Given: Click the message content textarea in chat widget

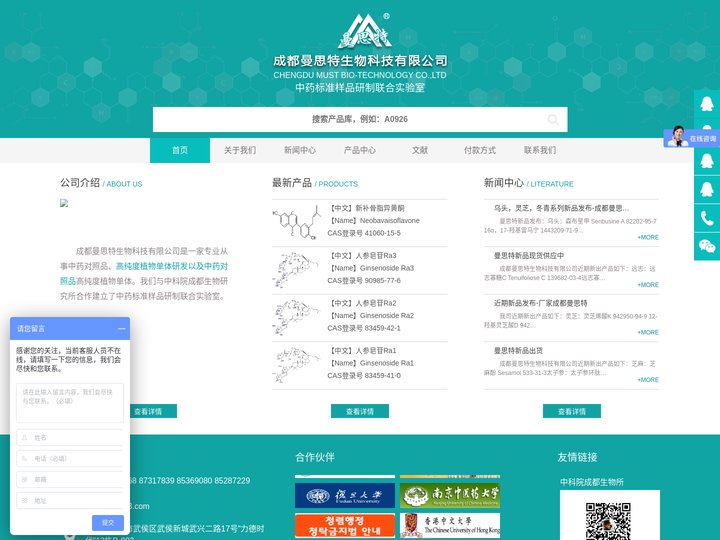Looking at the screenshot, I should click(x=70, y=403).
